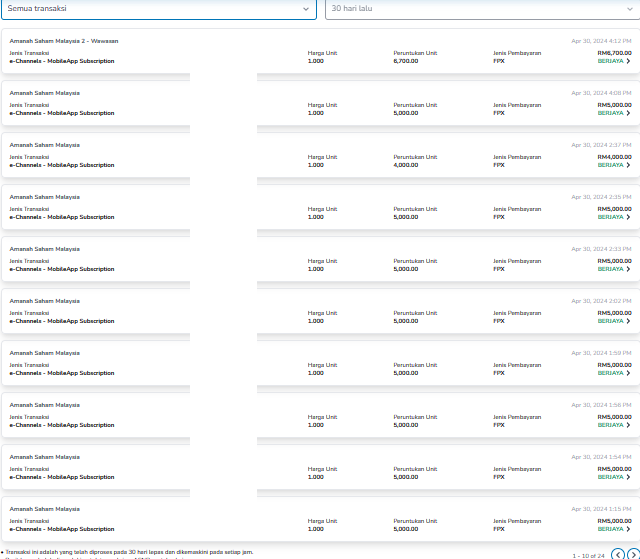Click the 1 - 10 of 24 page indicator

pyautogui.click(x=589, y=556)
